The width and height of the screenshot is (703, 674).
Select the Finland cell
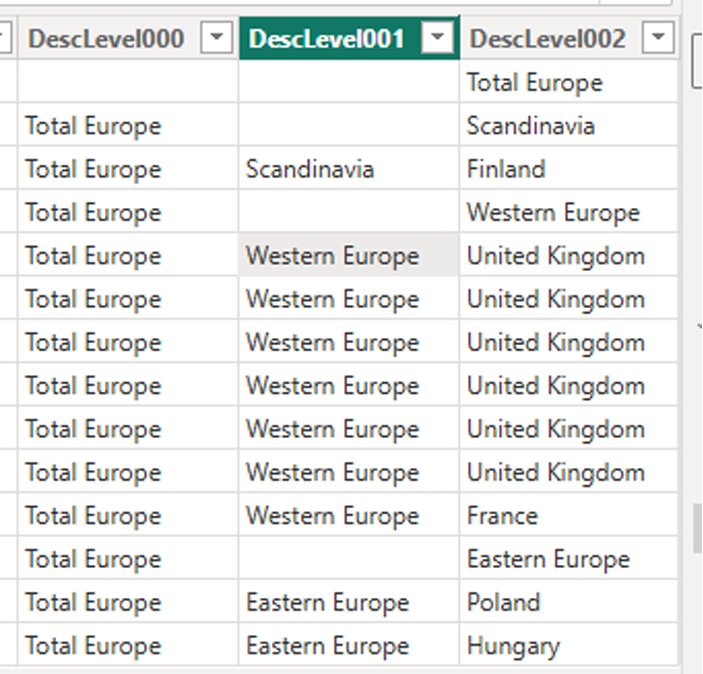[568, 170]
